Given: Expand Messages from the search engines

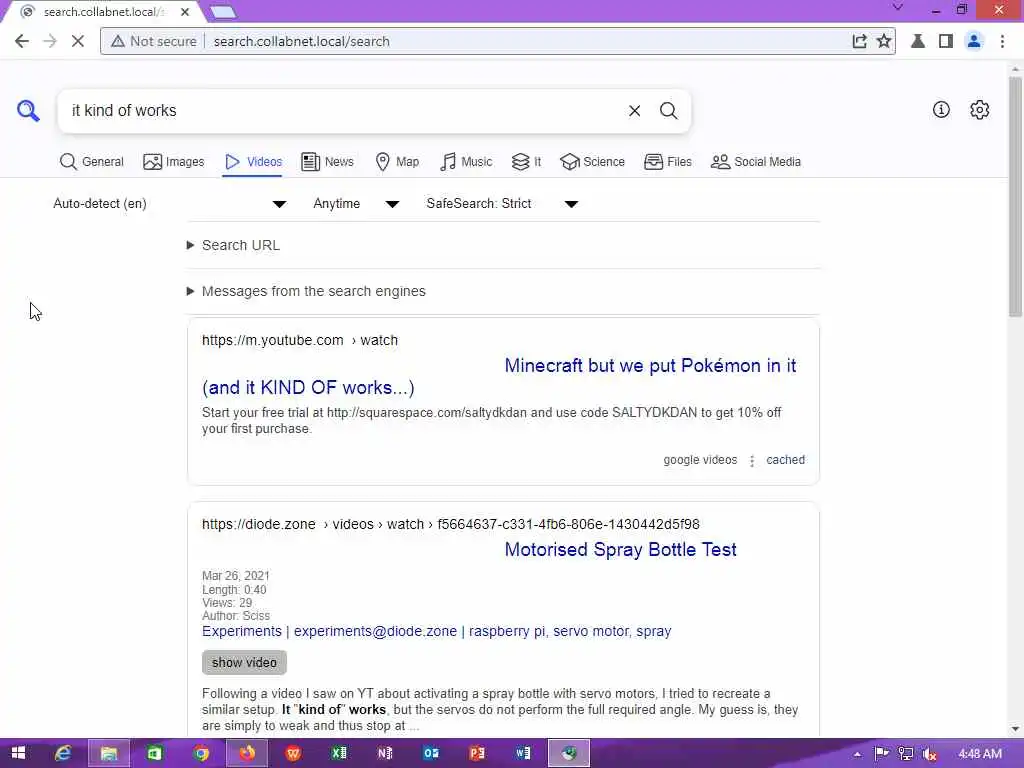Looking at the screenshot, I should click(x=306, y=291).
